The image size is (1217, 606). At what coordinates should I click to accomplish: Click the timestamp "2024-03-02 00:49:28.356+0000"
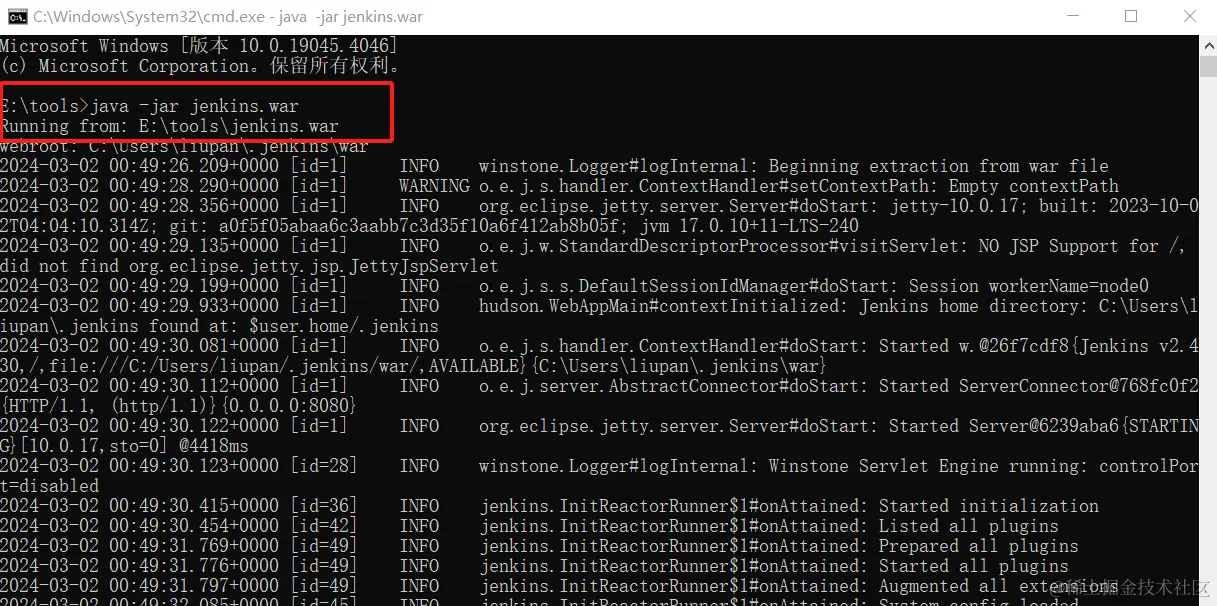(x=139, y=206)
